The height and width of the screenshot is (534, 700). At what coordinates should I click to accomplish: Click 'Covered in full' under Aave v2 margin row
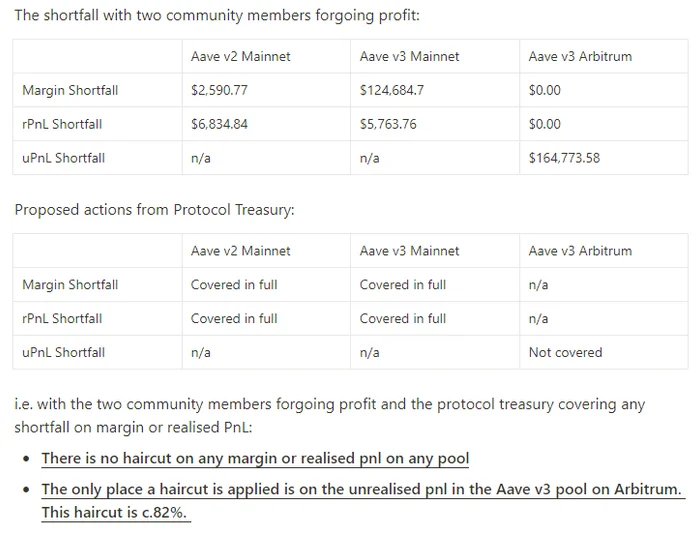[234, 285]
